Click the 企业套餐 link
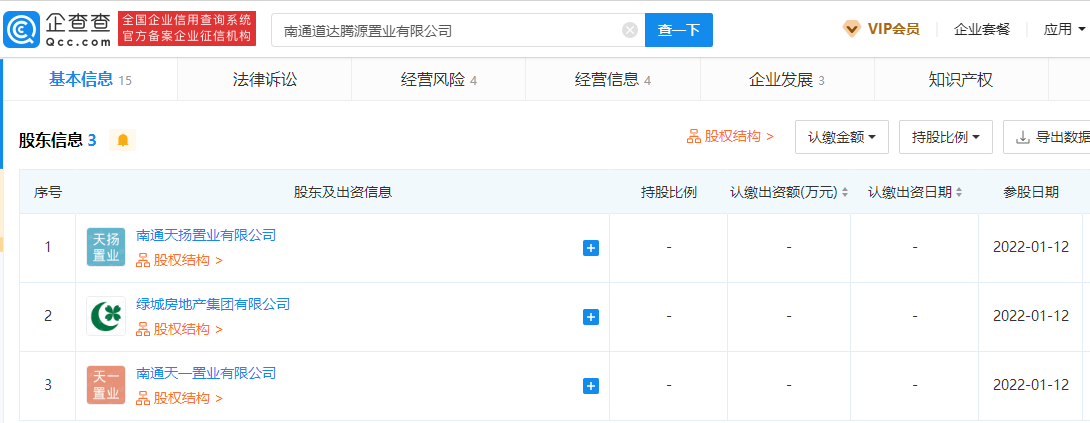This screenshot has height=423, width=1090. (982, 29)
